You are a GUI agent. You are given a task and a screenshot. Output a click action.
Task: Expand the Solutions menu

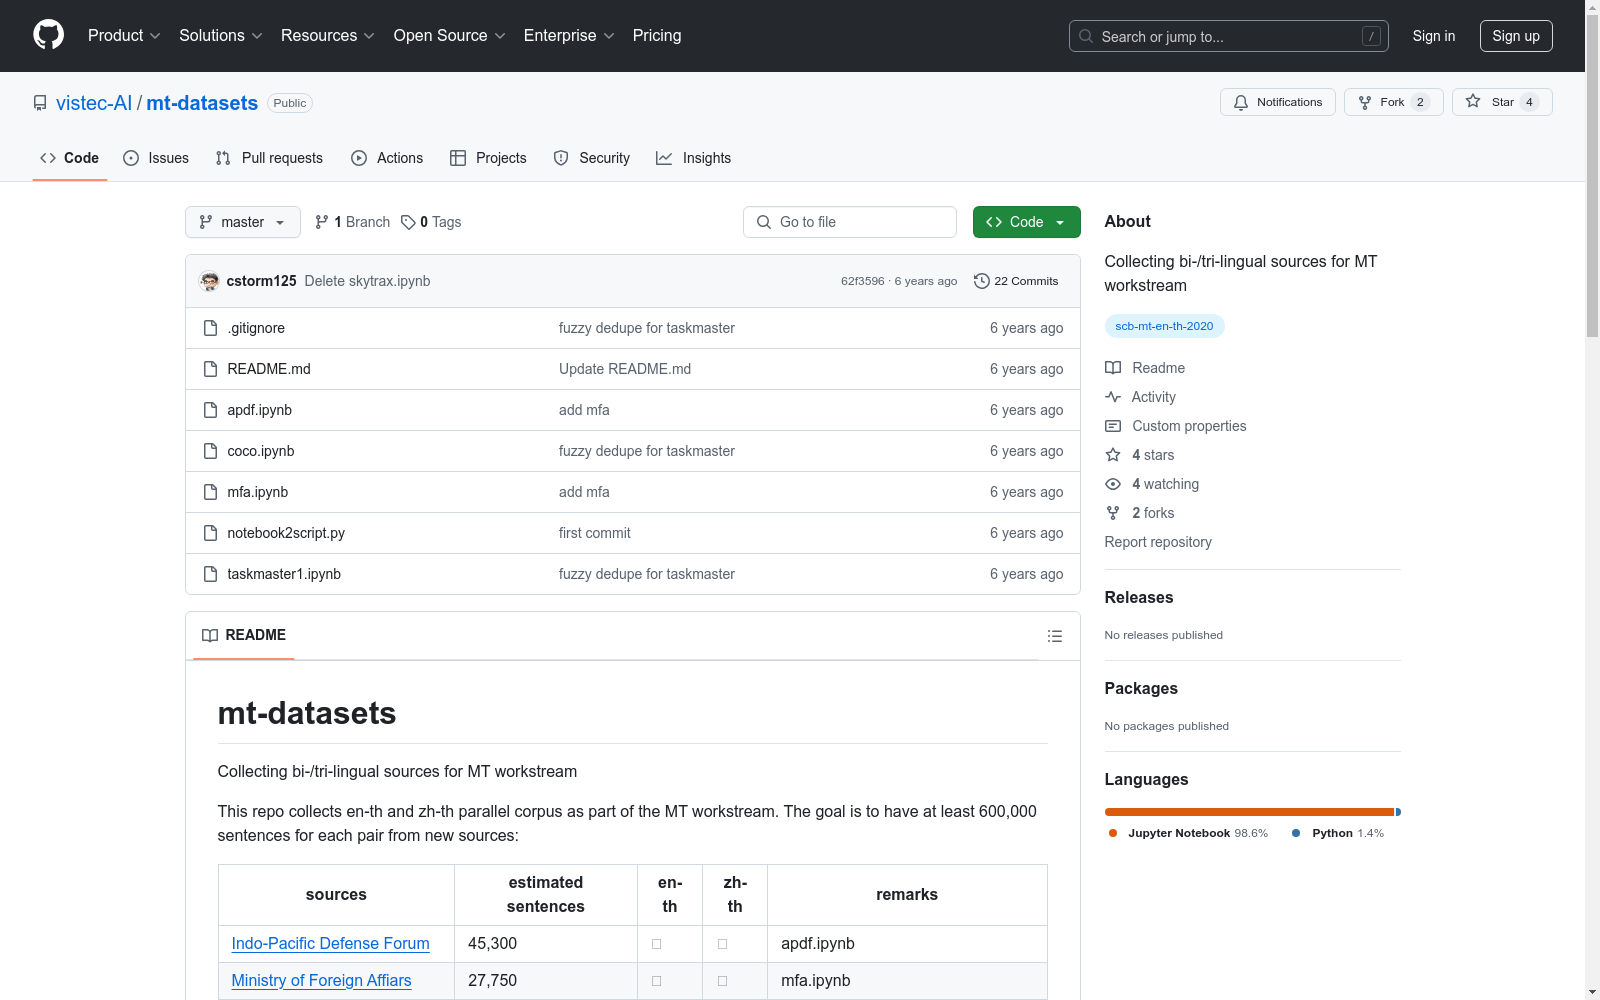pyautogui.click(x=221, y=36)
